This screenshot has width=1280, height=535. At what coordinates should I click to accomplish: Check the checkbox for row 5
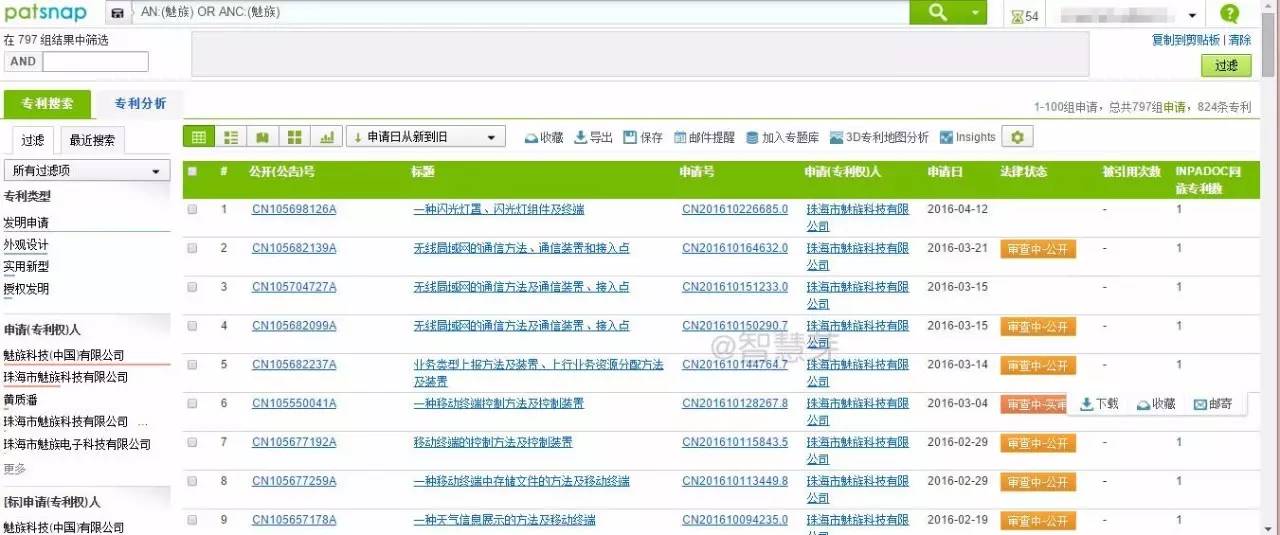[x=192, y=366]
